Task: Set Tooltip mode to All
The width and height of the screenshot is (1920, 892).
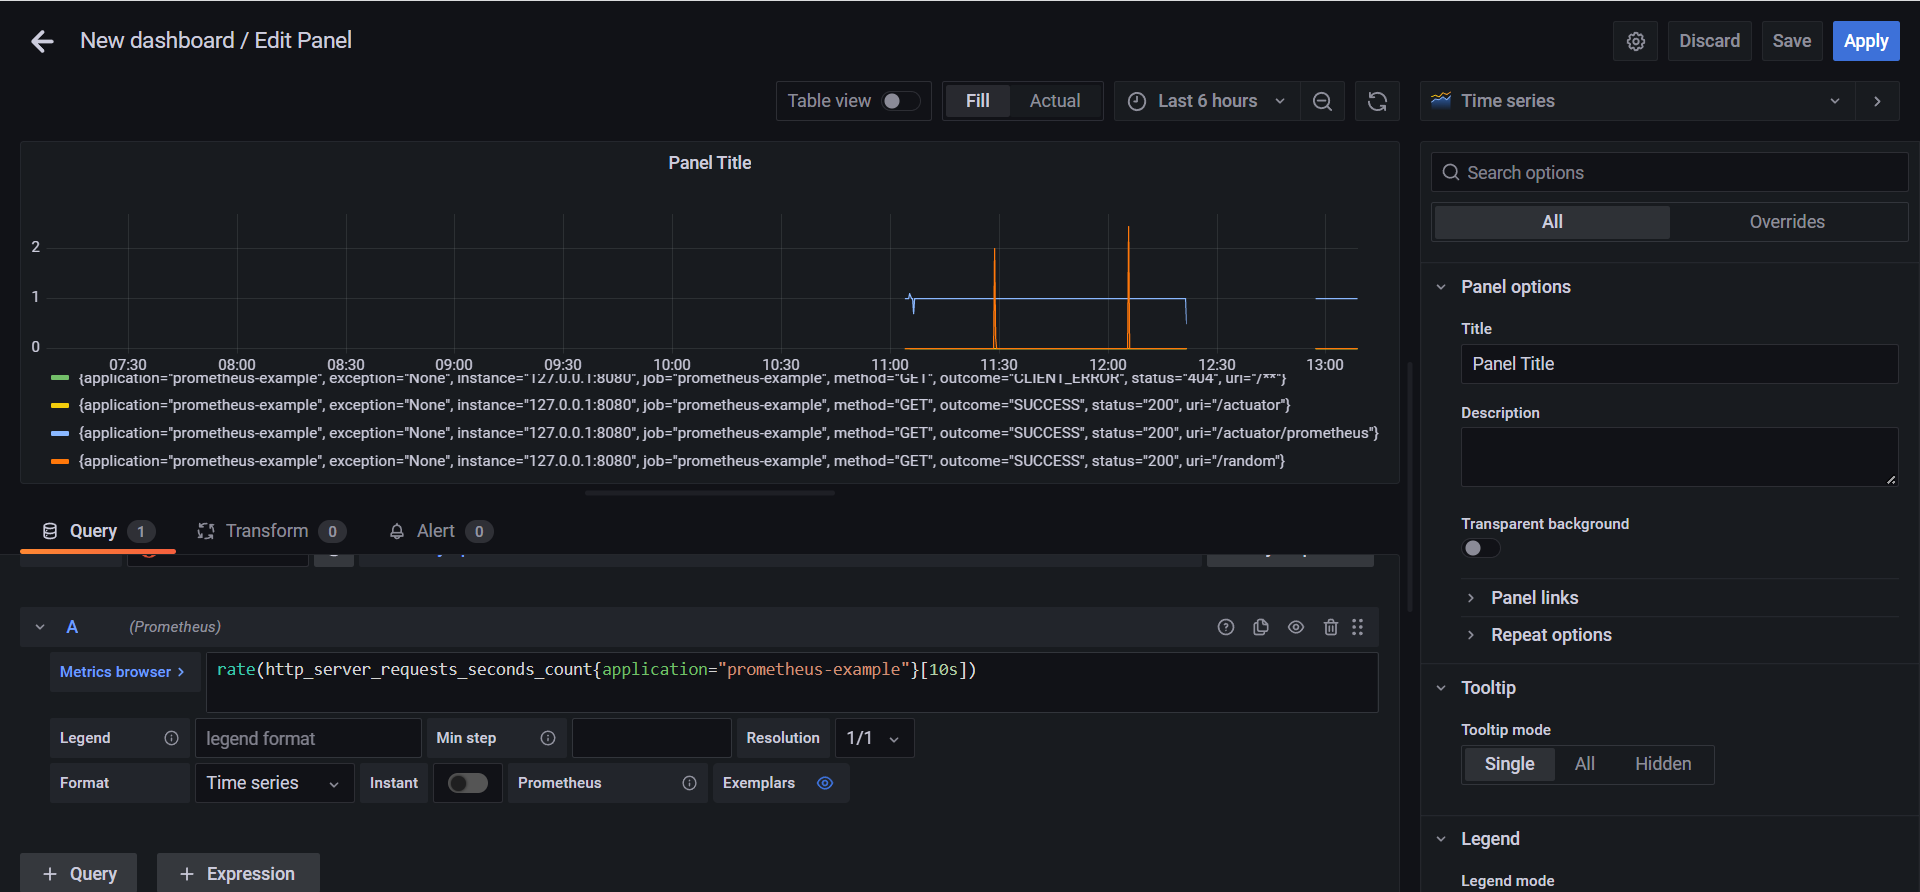Action: click(x=1584, y=764)
